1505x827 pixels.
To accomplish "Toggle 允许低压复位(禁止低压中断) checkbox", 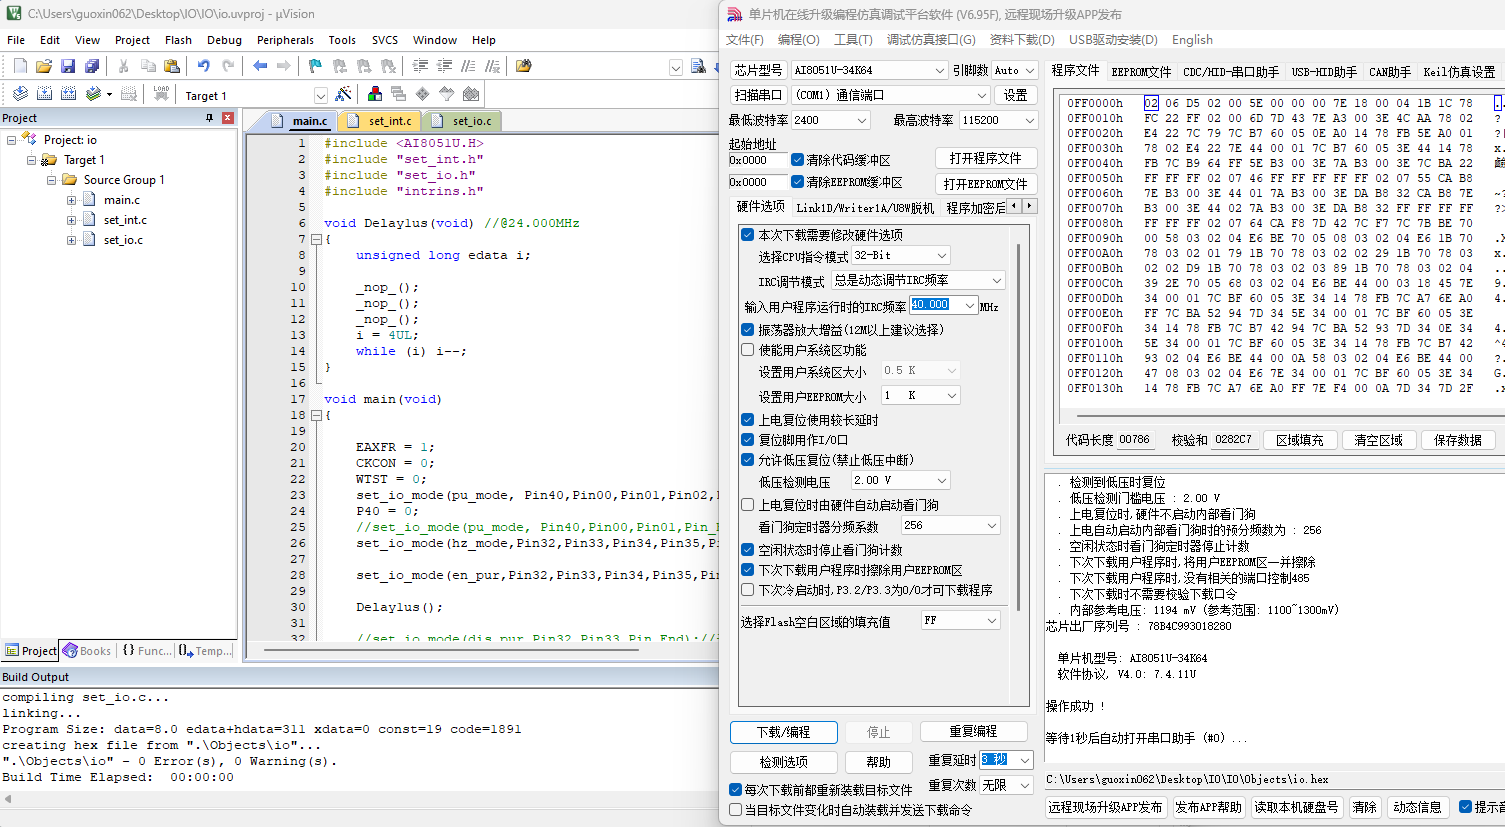I will pos(747,460).
